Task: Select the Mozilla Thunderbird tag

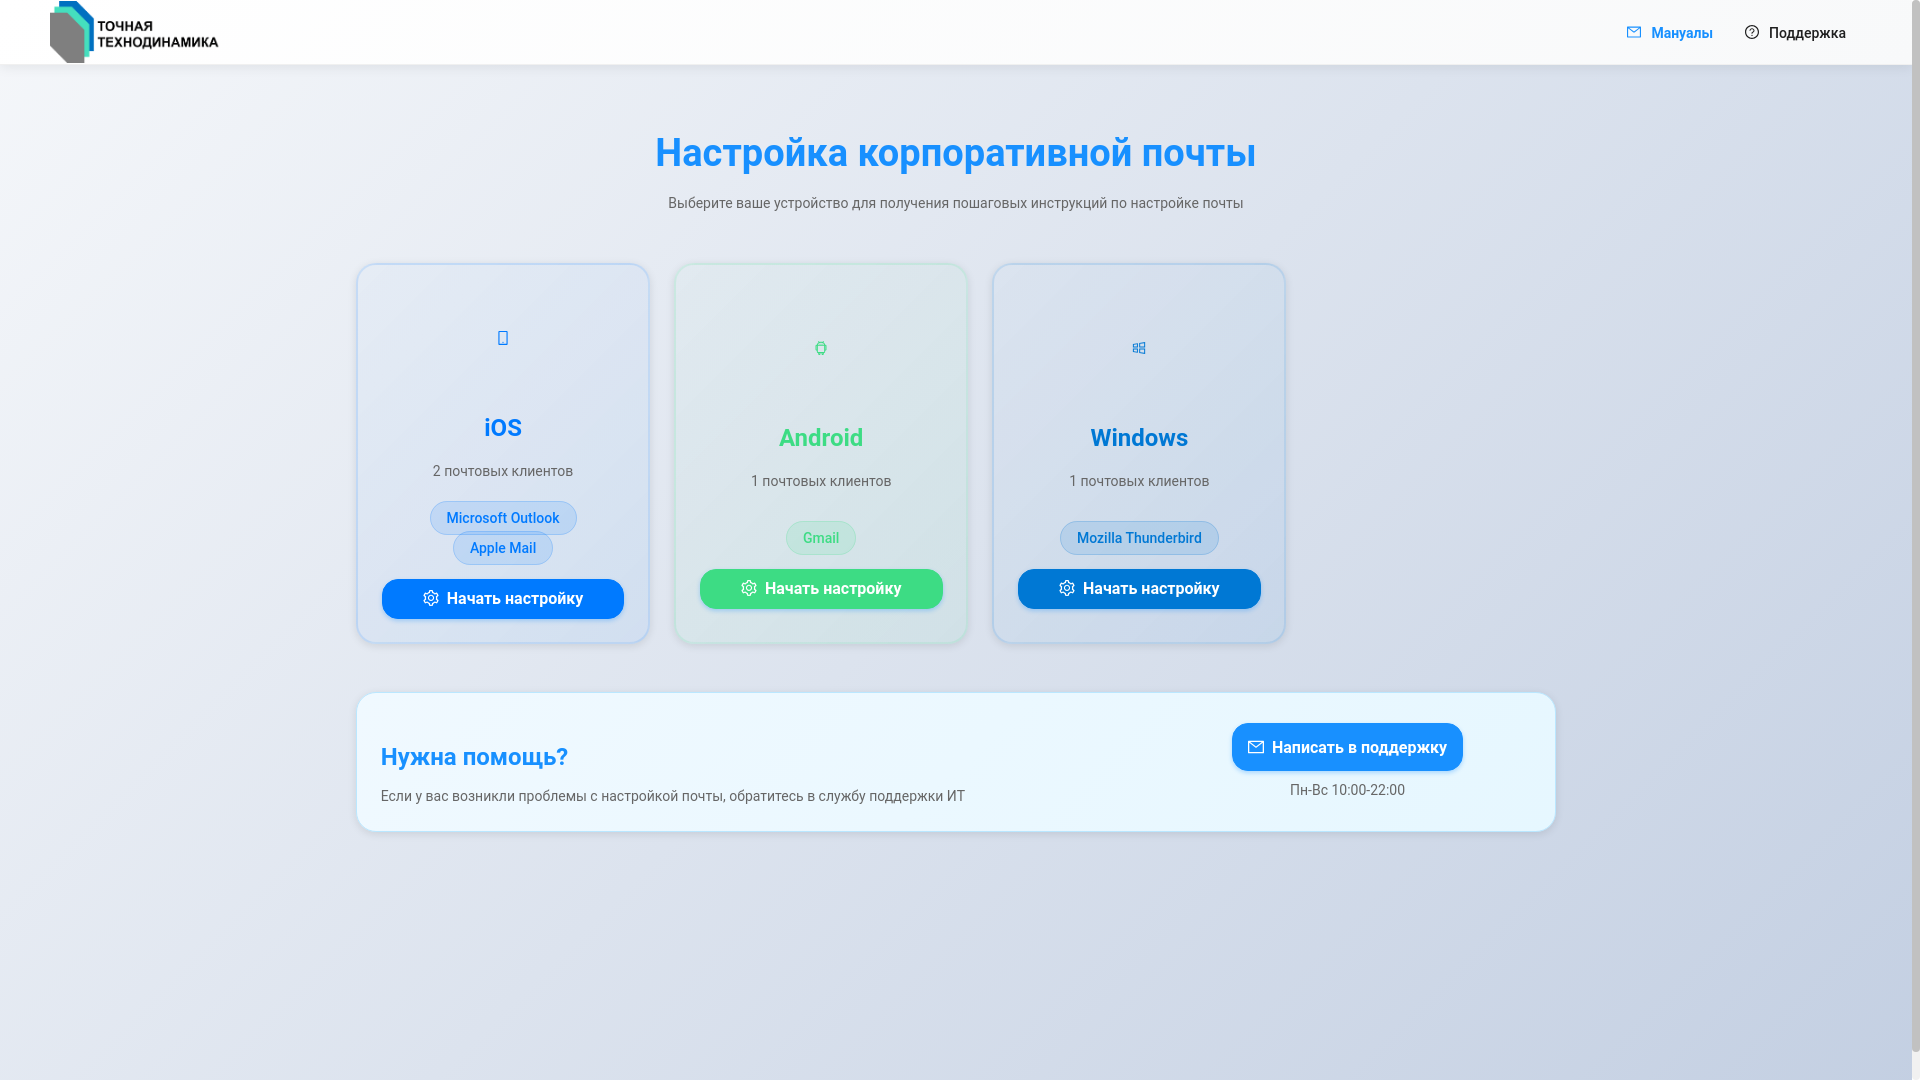Action: tap(1139, 538)
